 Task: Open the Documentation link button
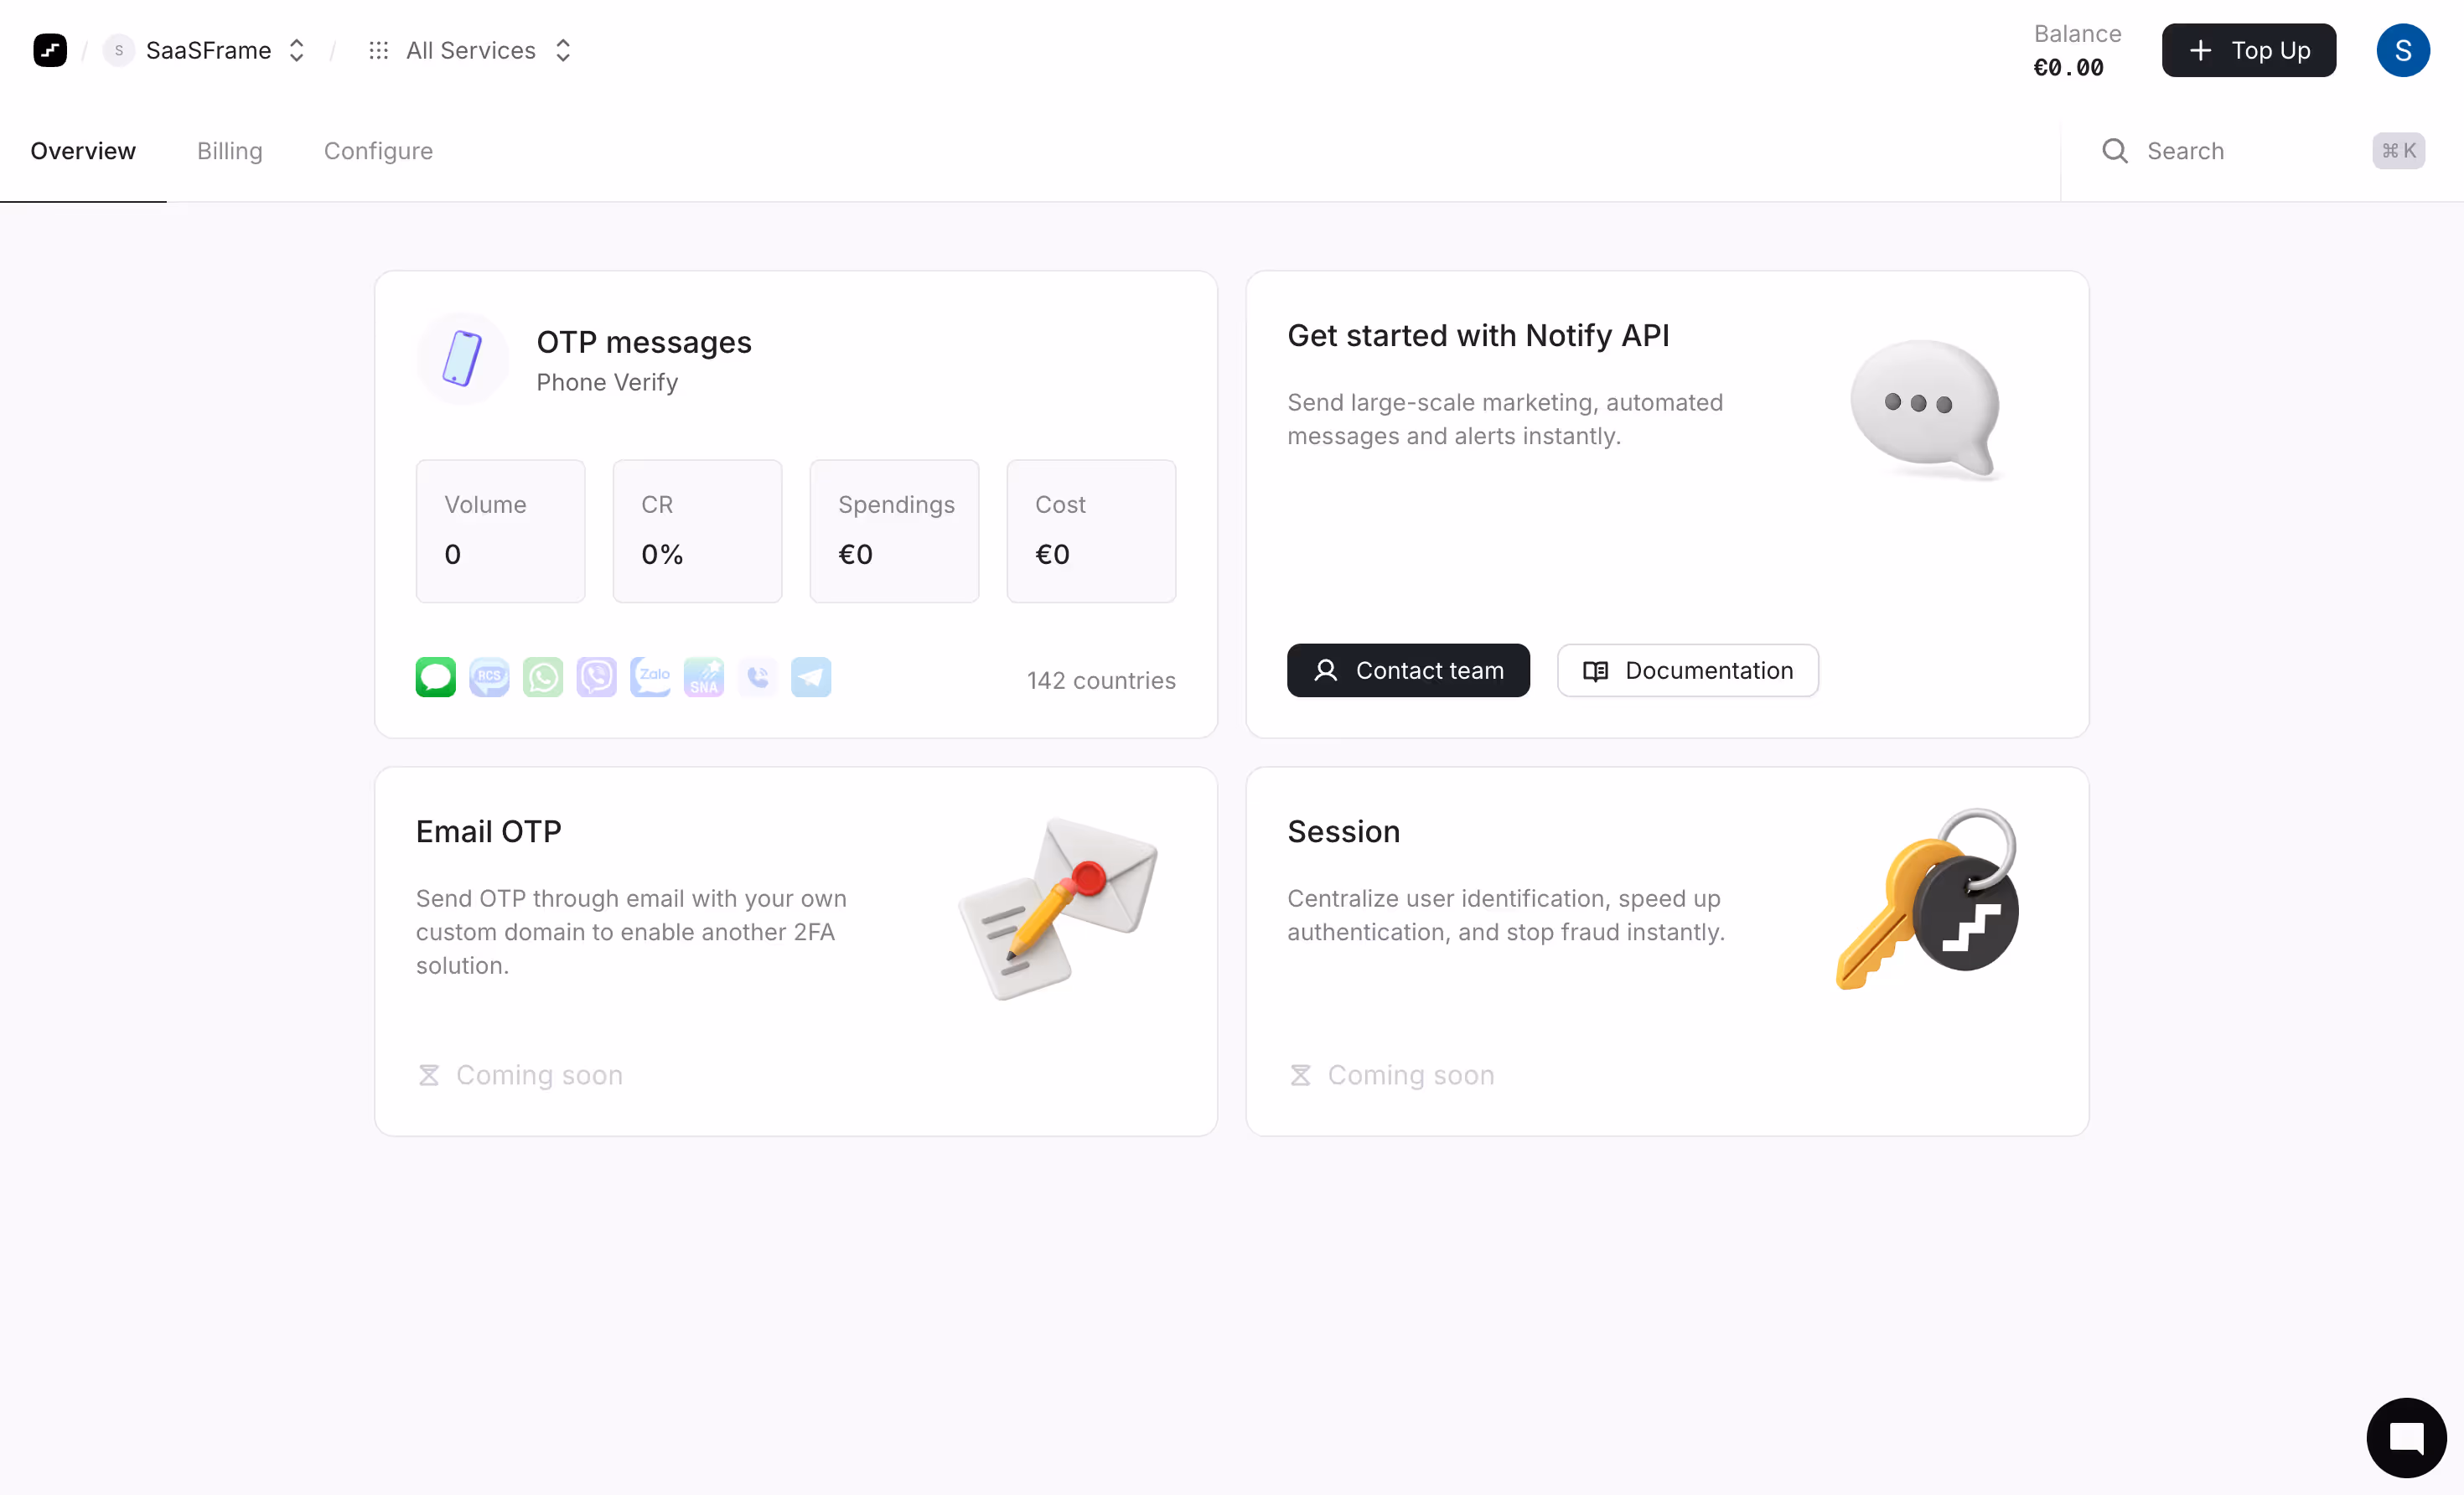pyautogui.click(x=1687, y=670)
